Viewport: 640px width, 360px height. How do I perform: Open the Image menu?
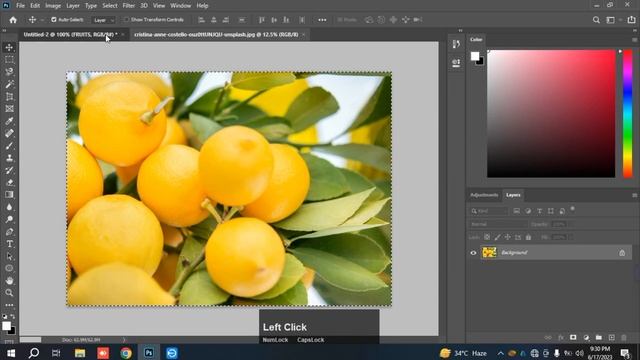[x=53, y=6]
